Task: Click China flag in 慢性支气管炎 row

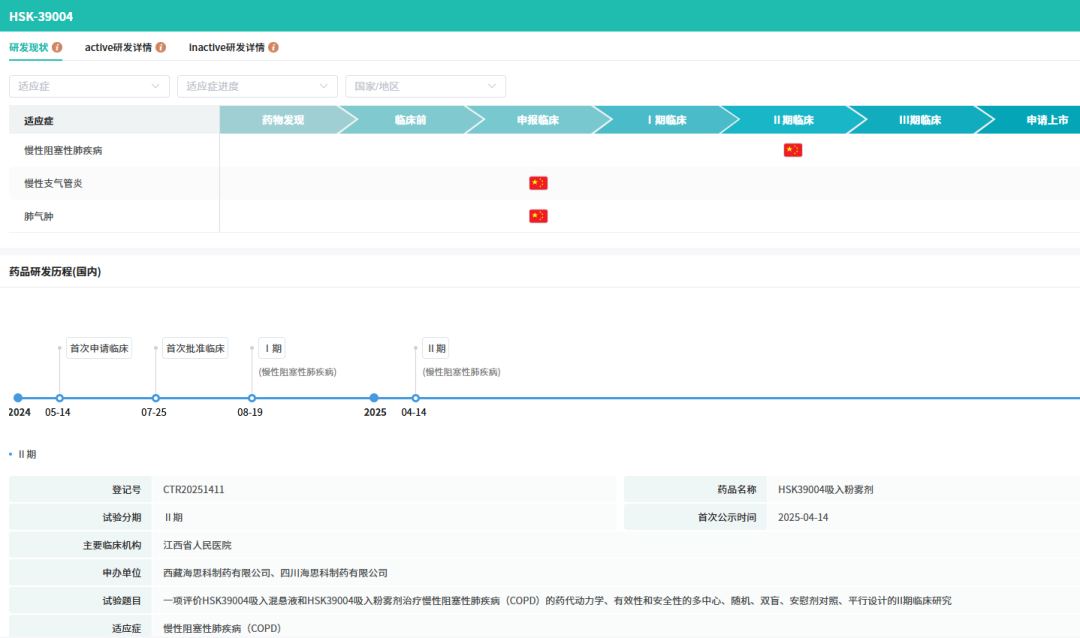Action: pyautogui.click(x=538, y=183)
